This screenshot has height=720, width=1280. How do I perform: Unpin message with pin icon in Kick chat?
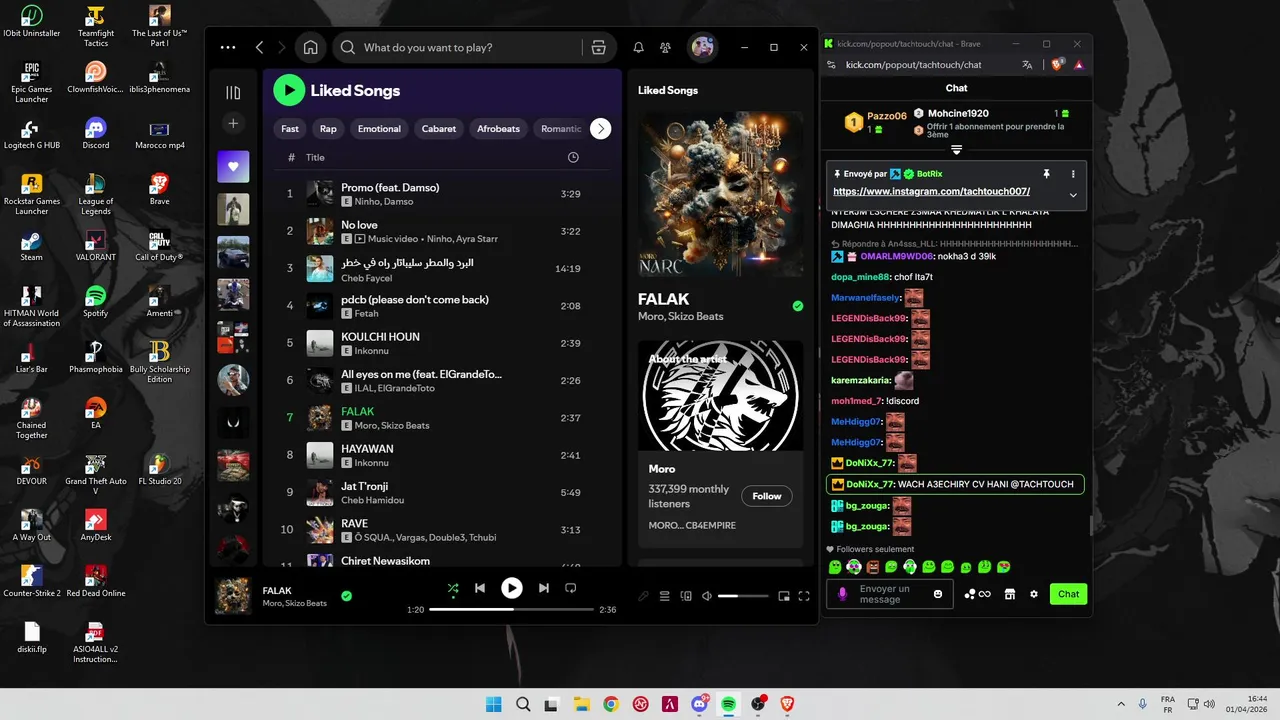[1047, 174]
